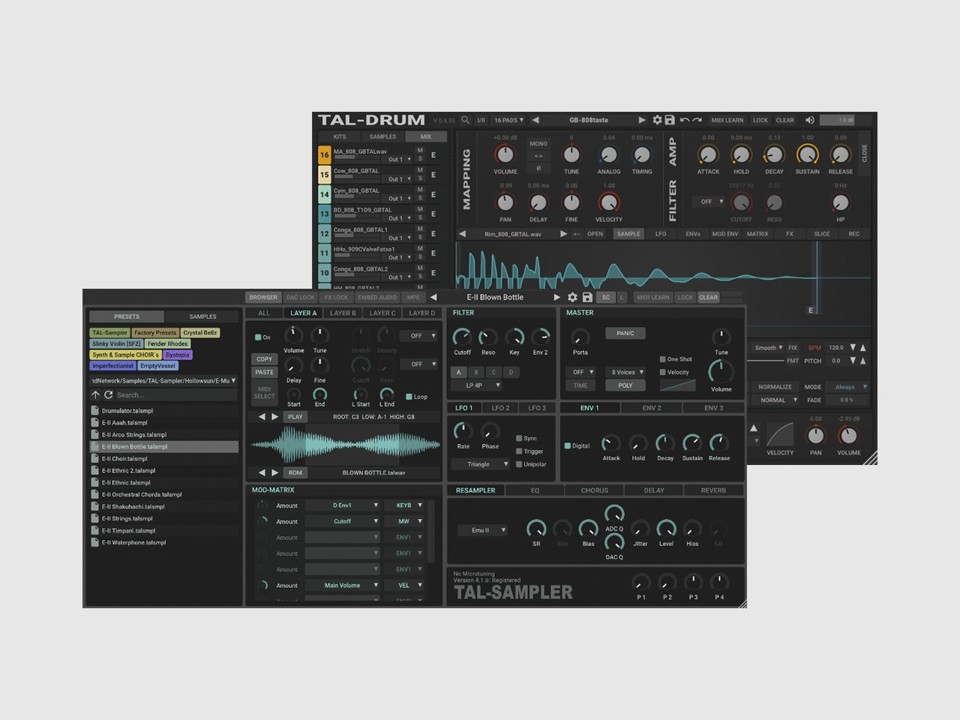Open the preset folder path dropdown
Viewport: 960px width, 720px height.
(x=163, y=380)
